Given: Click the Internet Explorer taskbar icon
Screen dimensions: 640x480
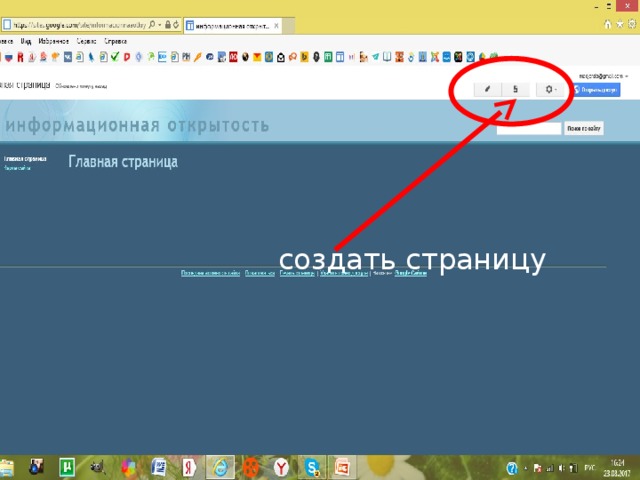Looking at the screenshot, I should click(220, 467).
